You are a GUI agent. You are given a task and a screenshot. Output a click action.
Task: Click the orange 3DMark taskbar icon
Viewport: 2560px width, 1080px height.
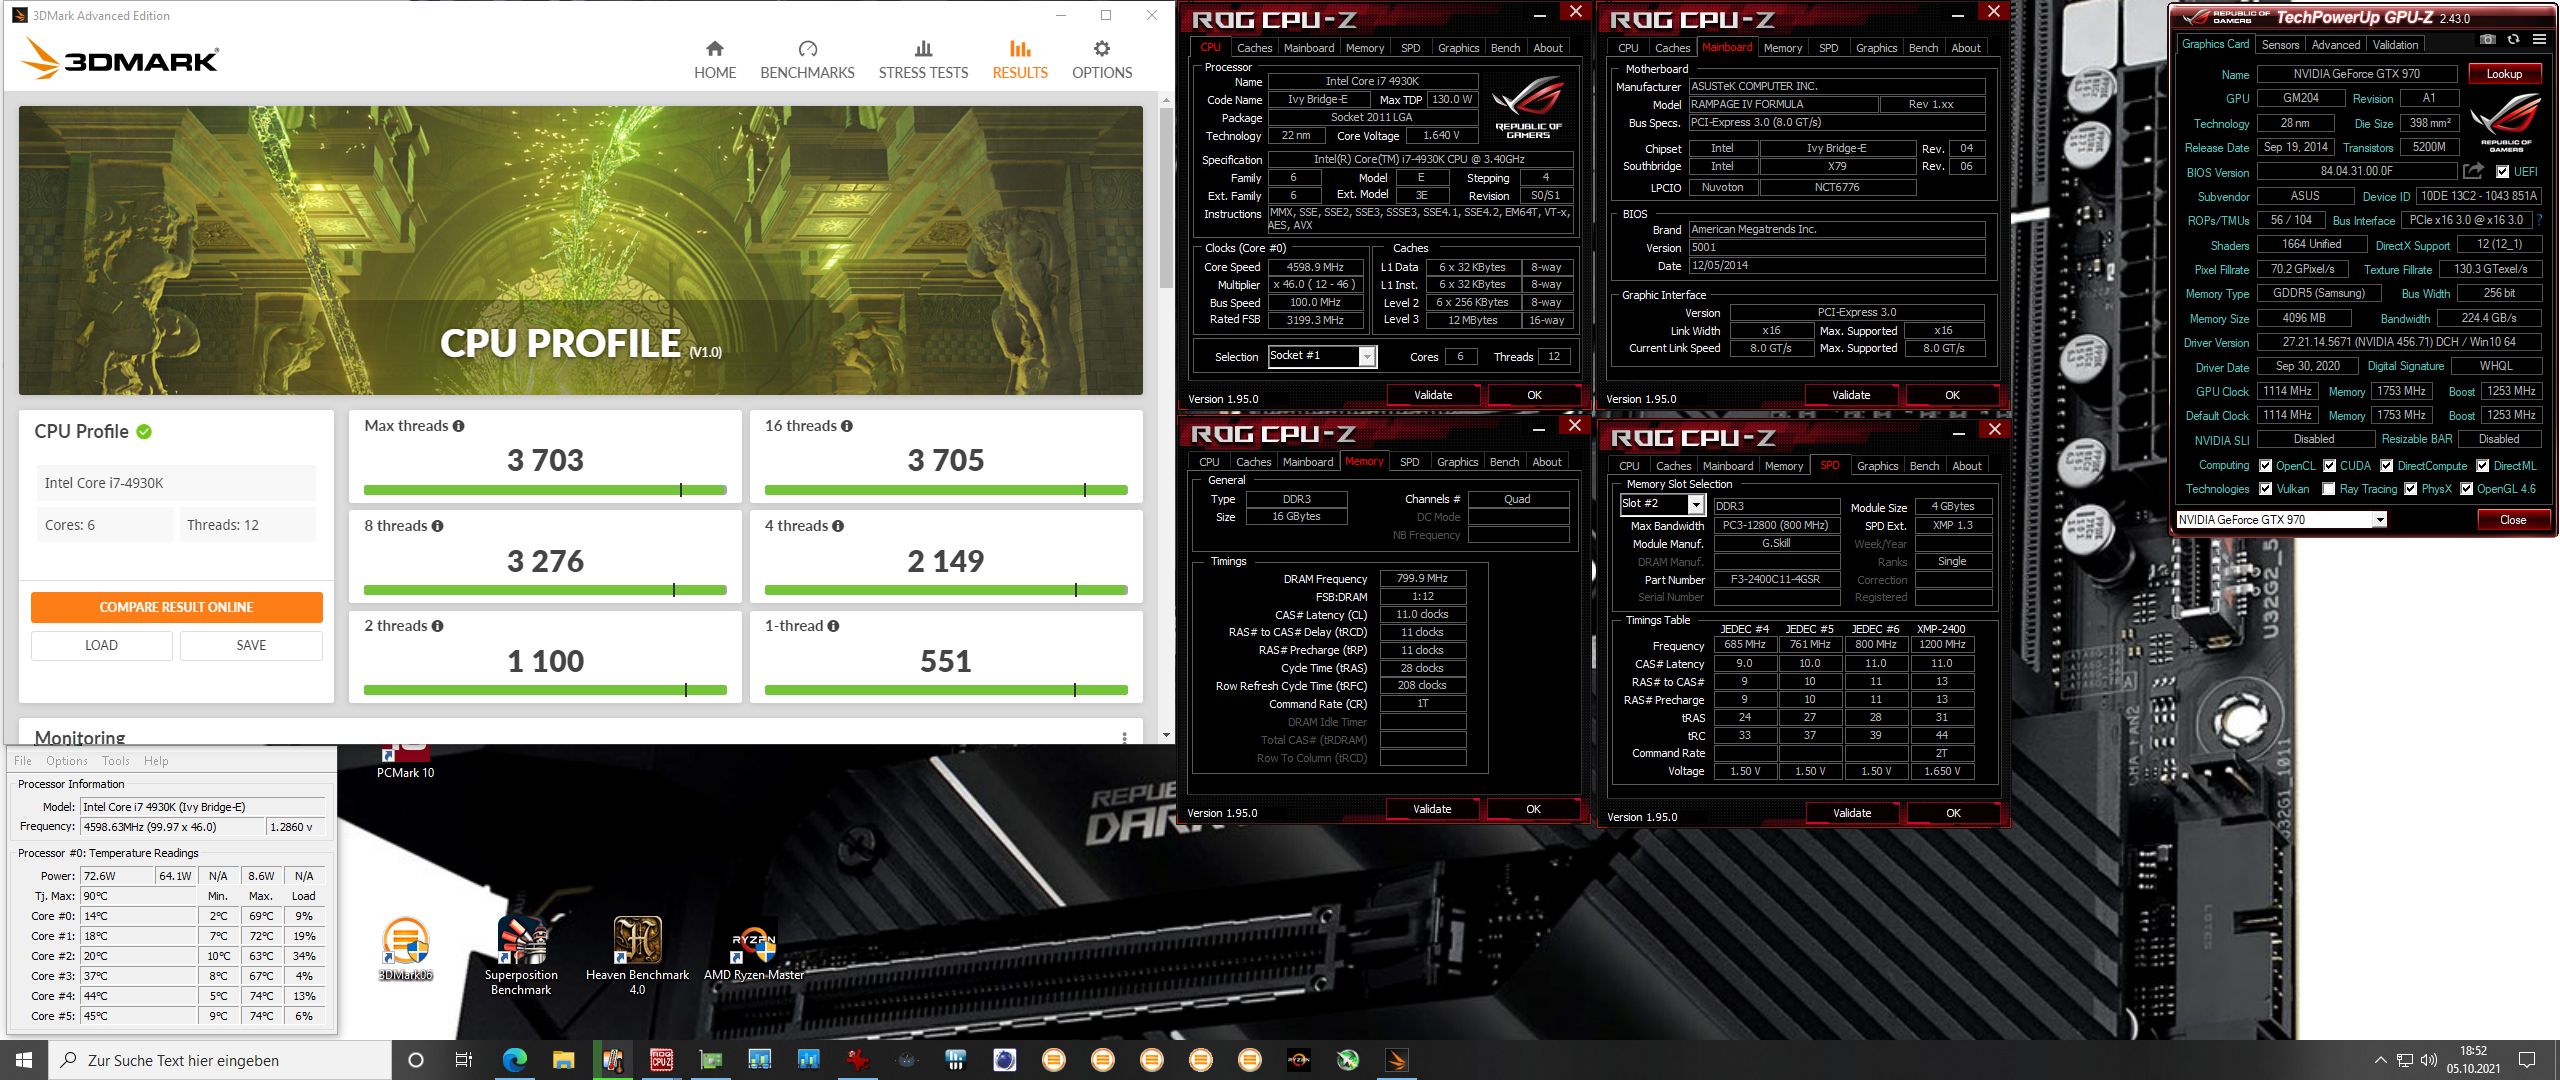click(x=1397, y=1060)
